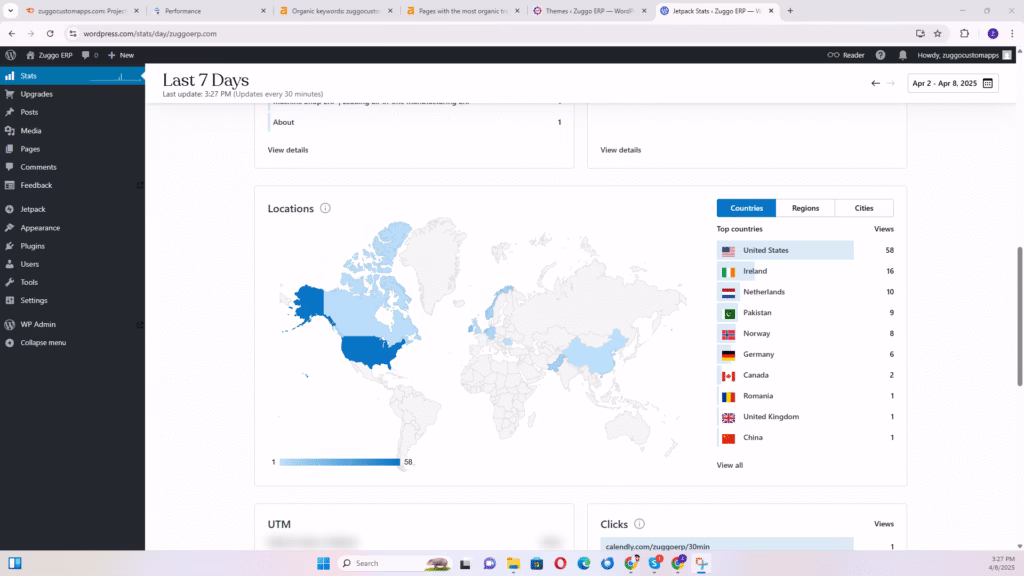
Task: Click the Romania country row
Action: 805,396
